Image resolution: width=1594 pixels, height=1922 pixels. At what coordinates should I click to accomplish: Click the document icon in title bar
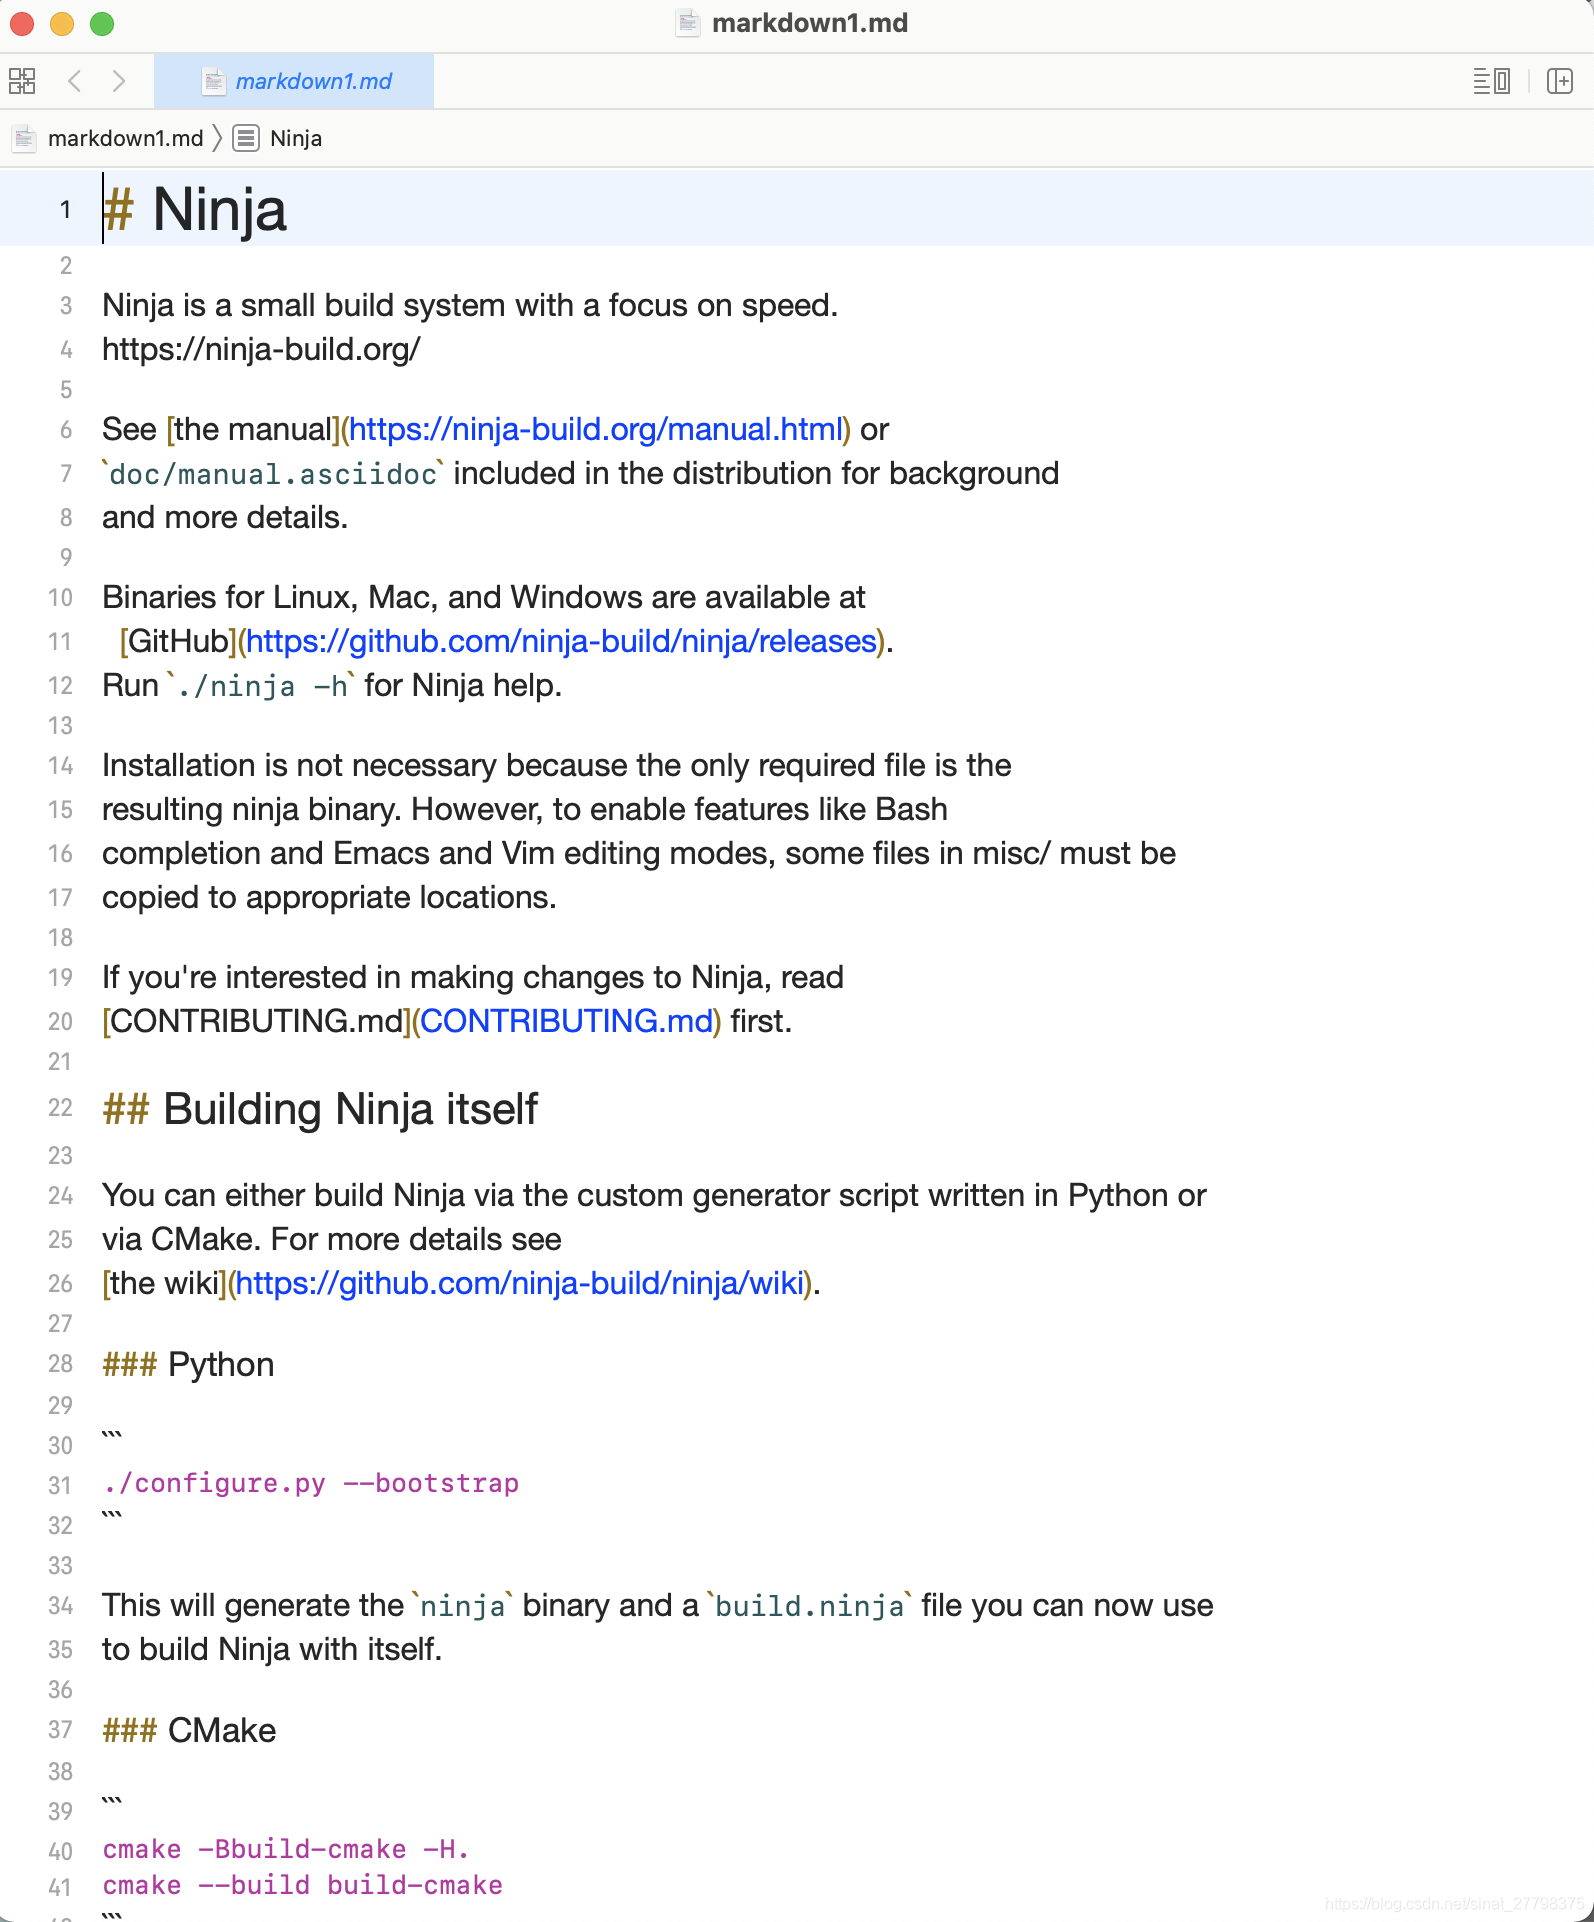point(688,23)
